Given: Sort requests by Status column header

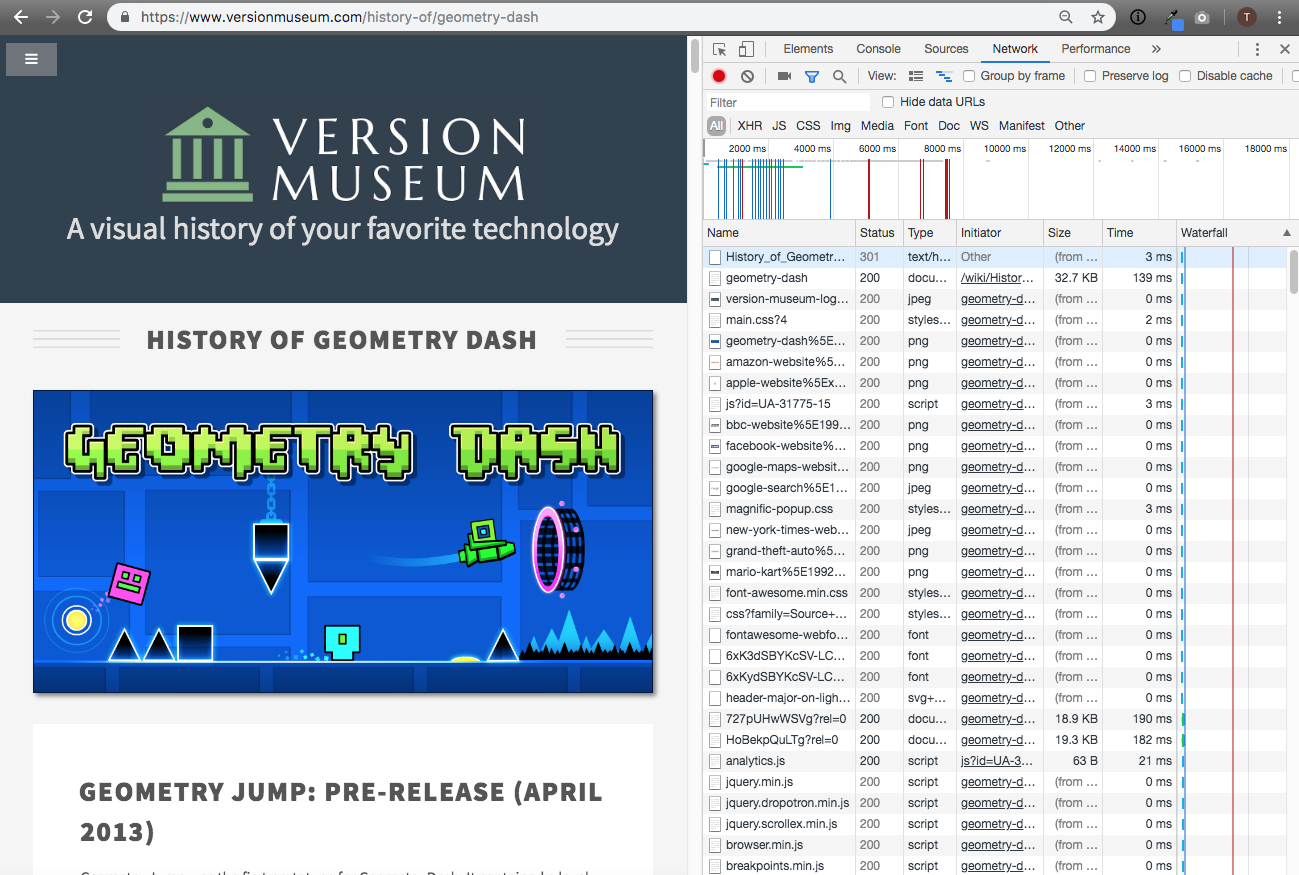Looking at the screenshot, I should pyautogui.click(x=879, y=233).
